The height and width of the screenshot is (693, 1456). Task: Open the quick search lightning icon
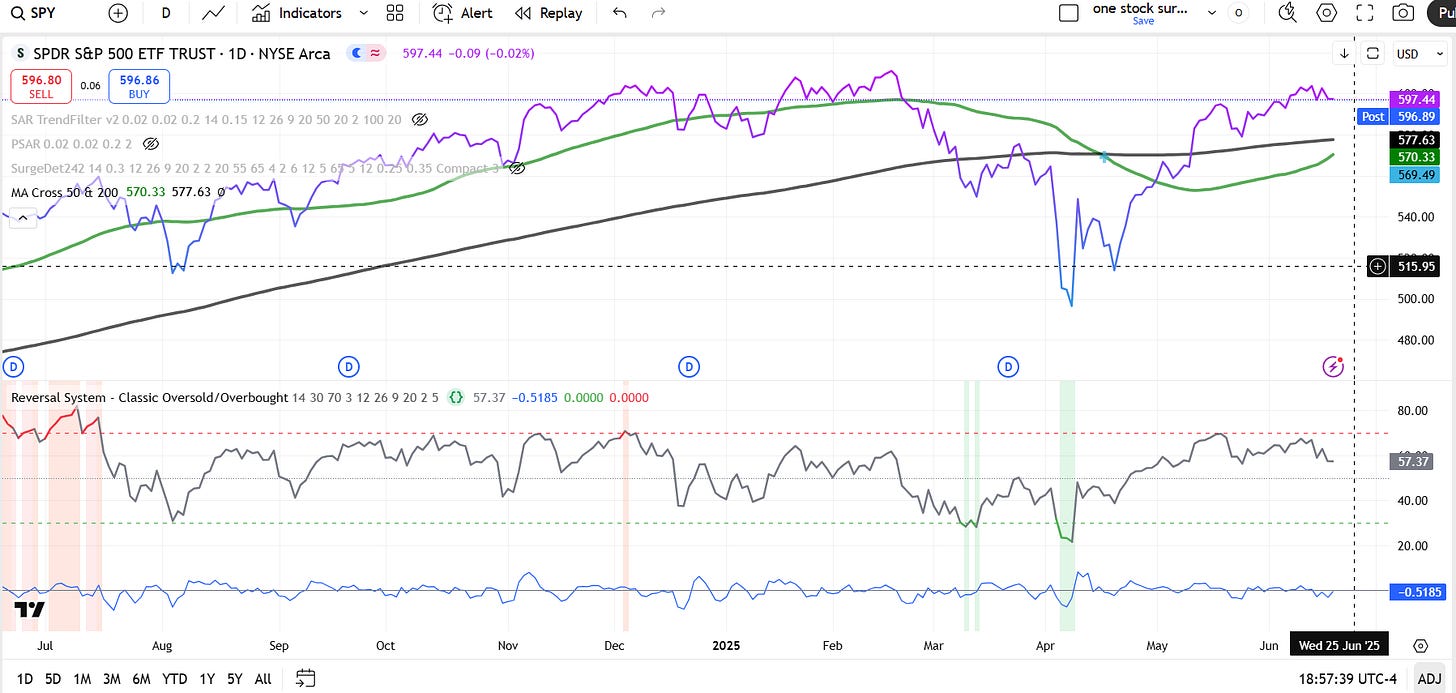(1288, 13)
